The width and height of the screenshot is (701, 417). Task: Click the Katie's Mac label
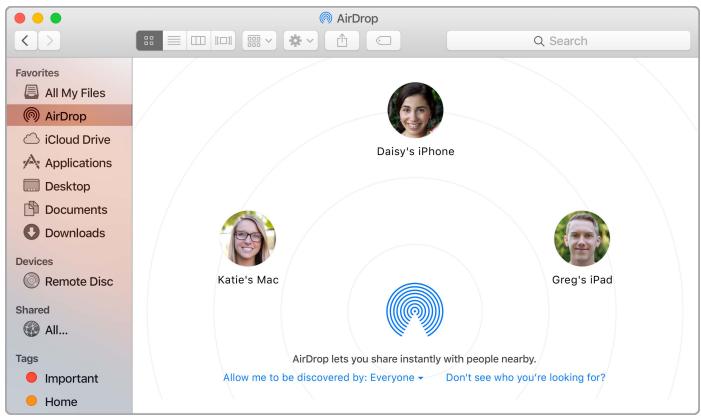248,280
